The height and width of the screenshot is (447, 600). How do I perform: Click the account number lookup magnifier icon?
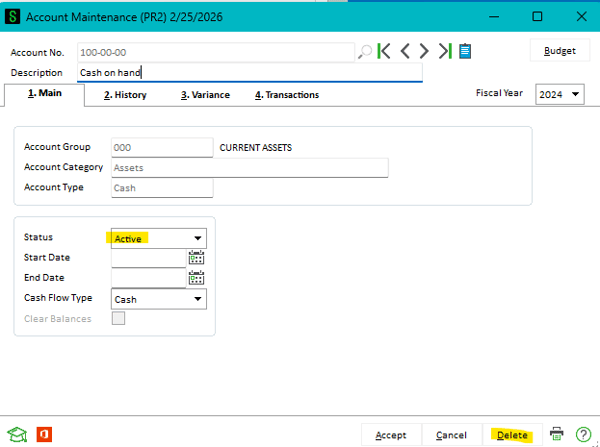(365, 51)
